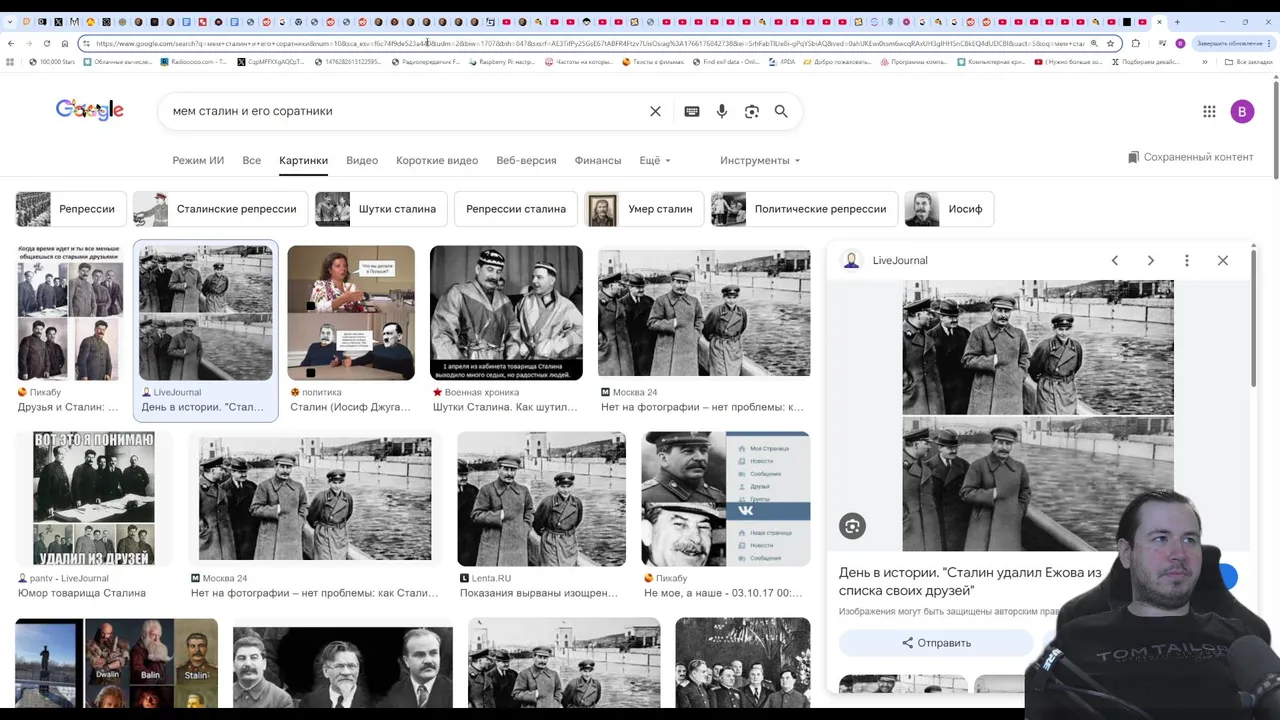Click the preview panel's scrollbar
Image resolution: width=1280 pixels, height=720 pixels.
click(x=1252, y=320)
